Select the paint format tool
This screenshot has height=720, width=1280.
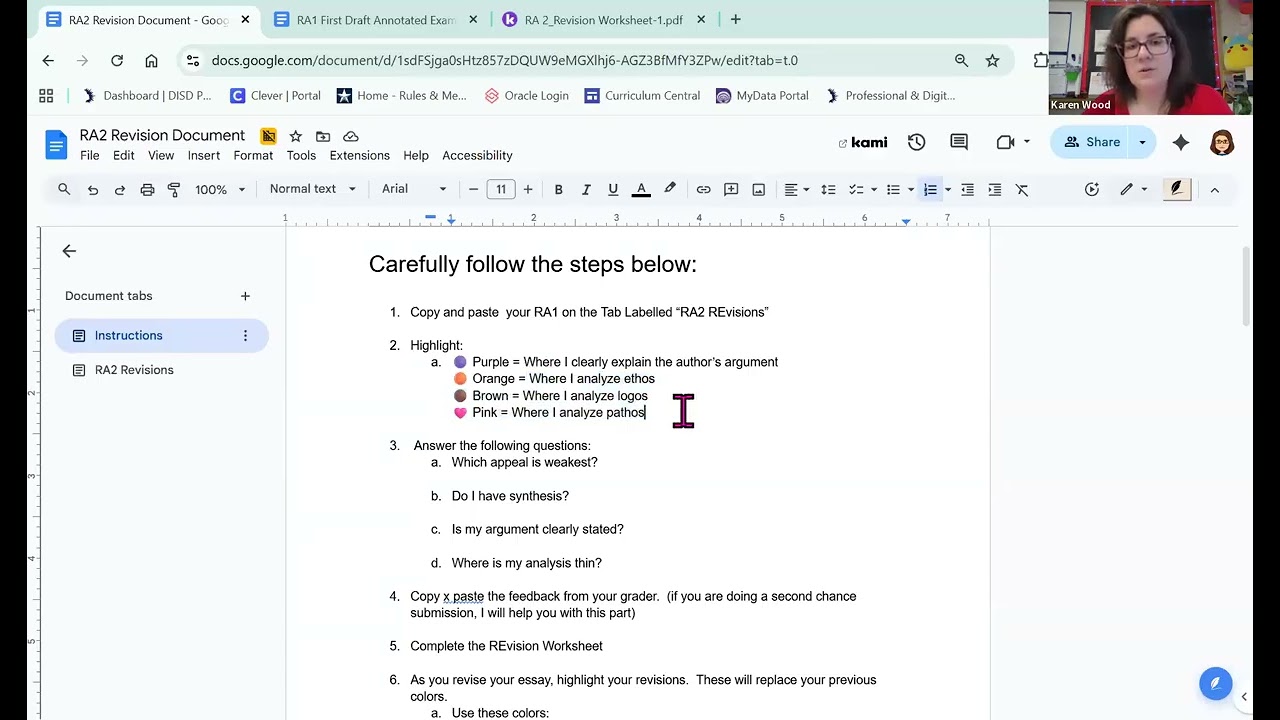tap(174, 189)
